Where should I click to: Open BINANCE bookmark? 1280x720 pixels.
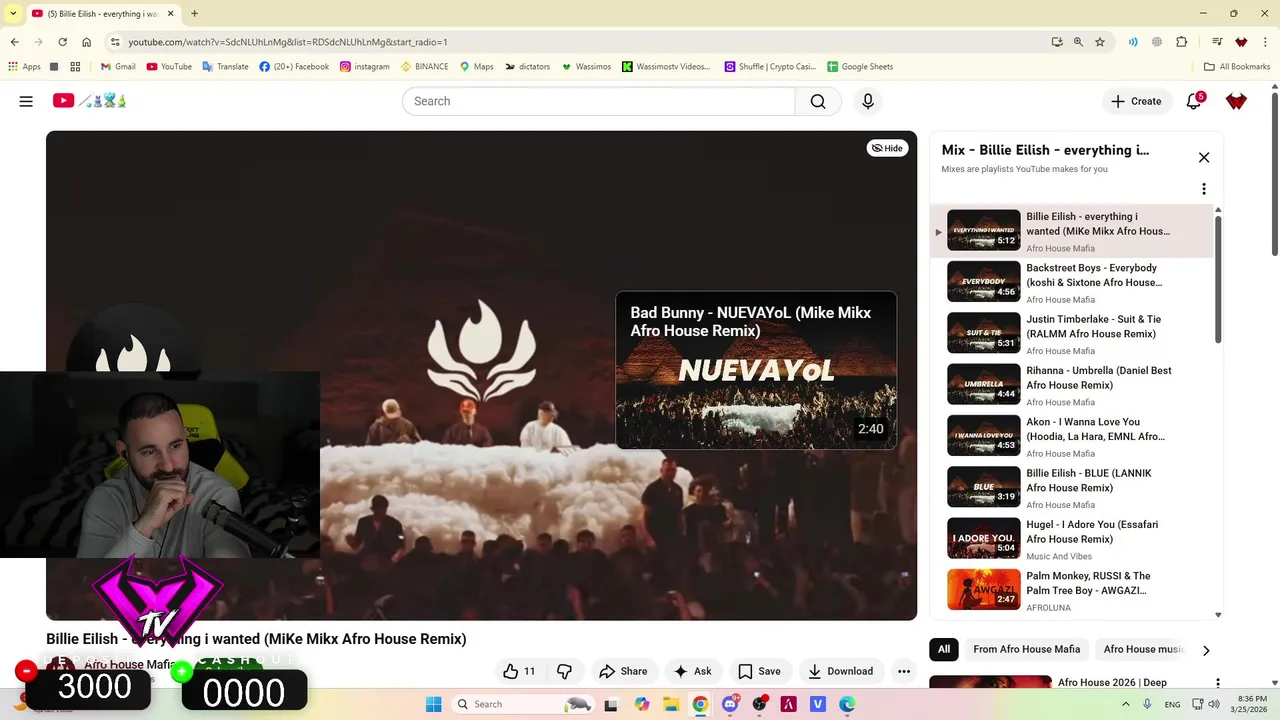coord(425,67)
